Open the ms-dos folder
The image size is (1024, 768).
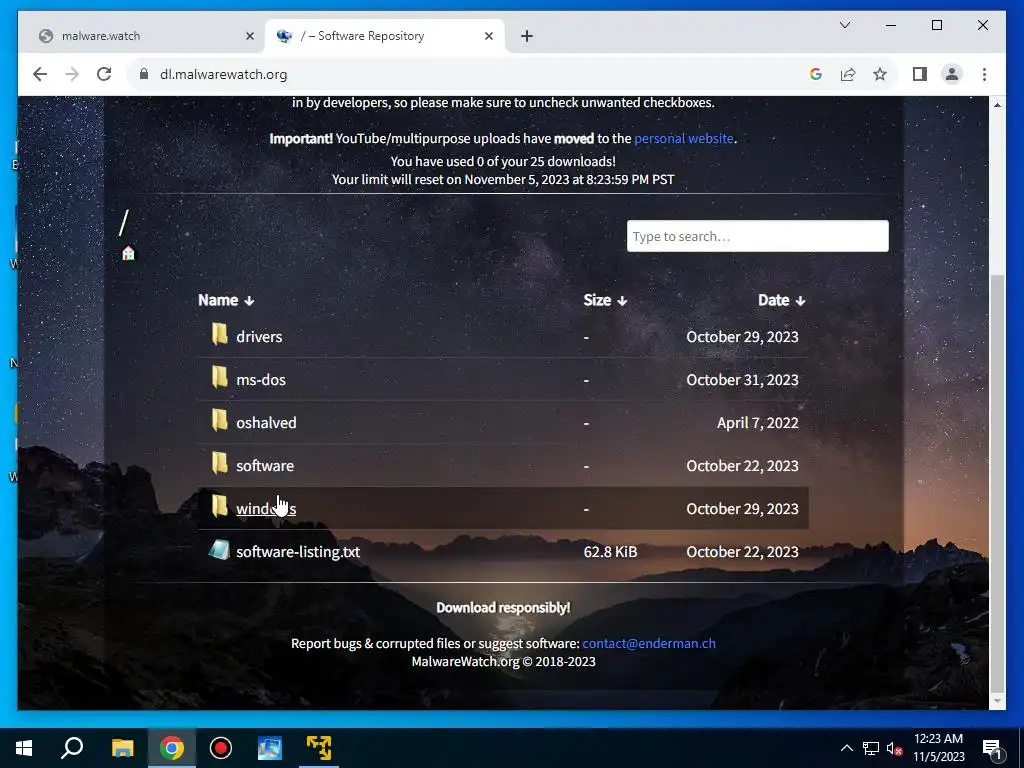pyautogui.click(x=261, y=379)
